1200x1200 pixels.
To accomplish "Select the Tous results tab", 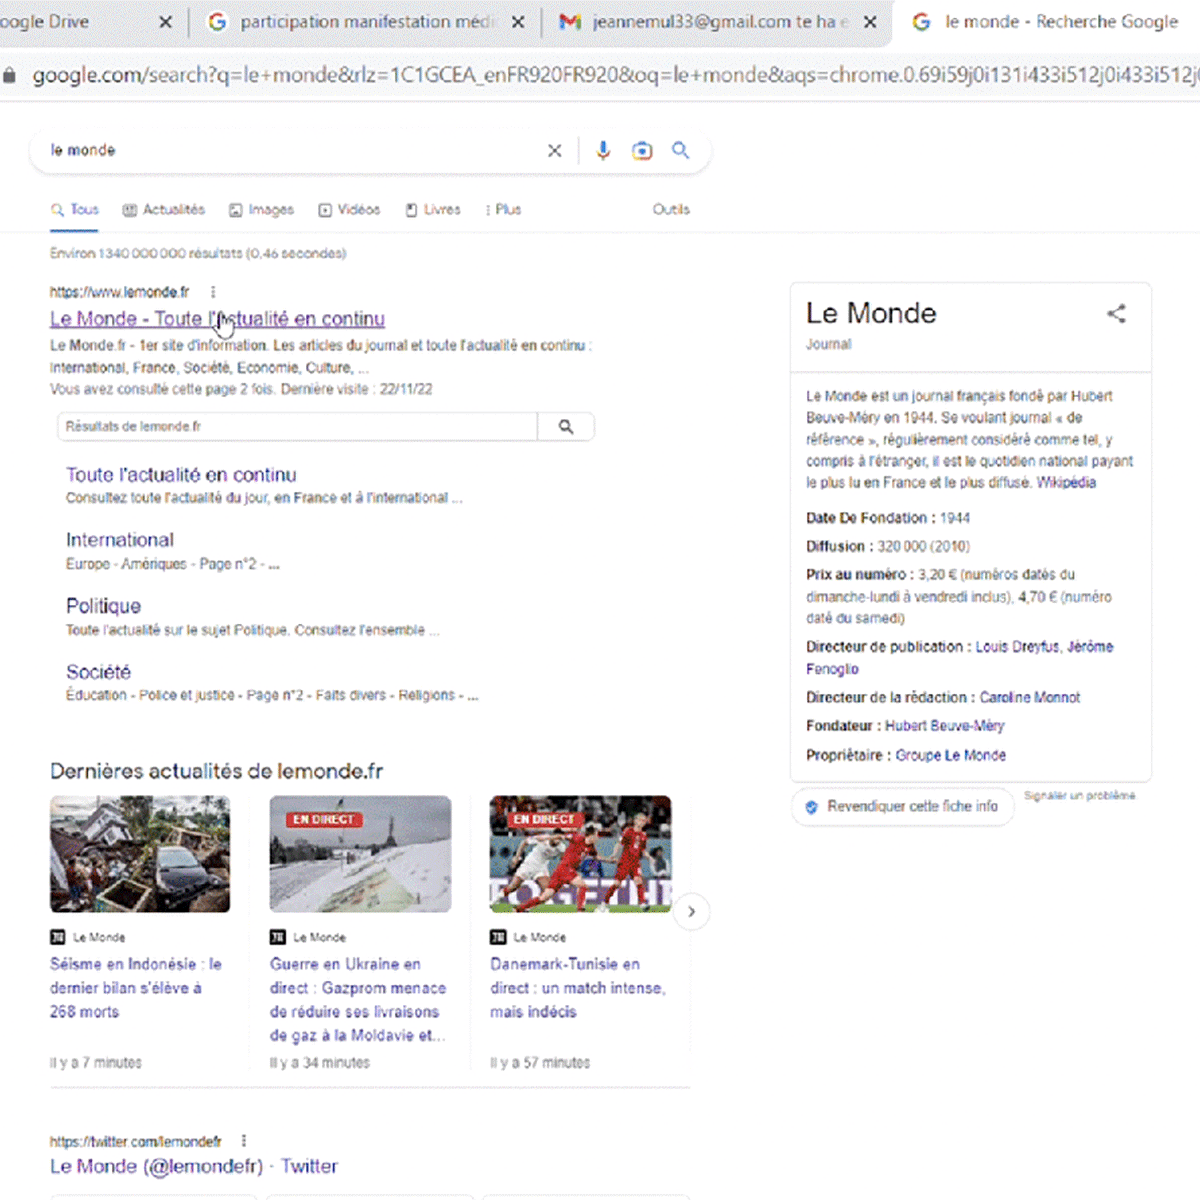I will point(75,209).
